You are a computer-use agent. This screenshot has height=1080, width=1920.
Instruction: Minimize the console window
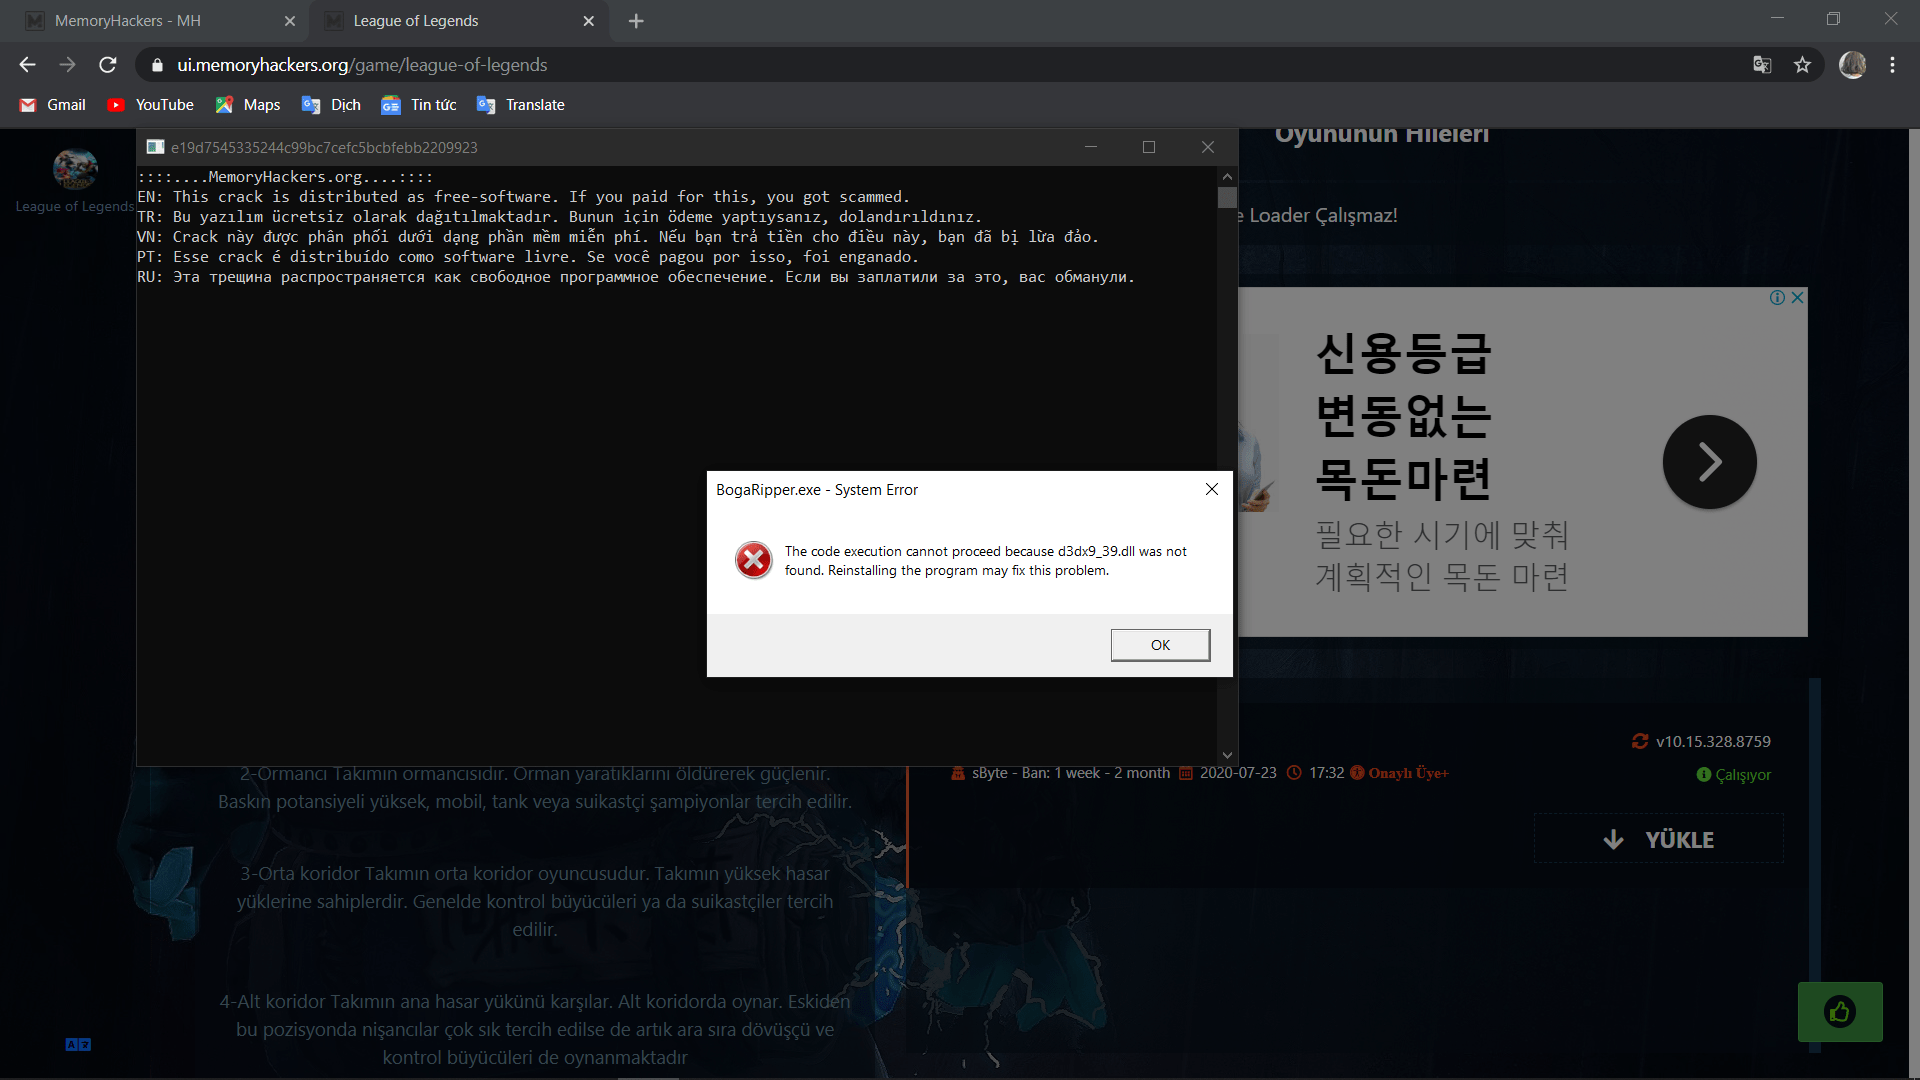[x=1091, y=147]
